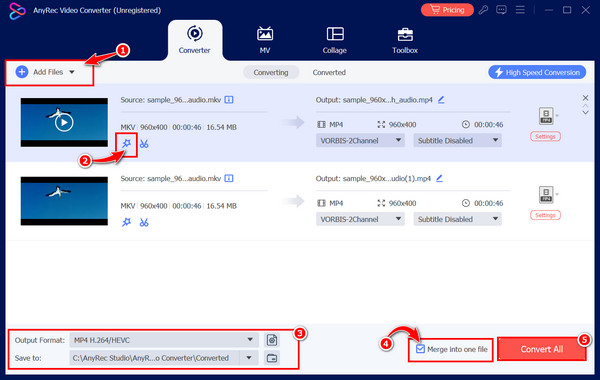Open the Toolbox tab
This screenshot has height=380, width=600.
(x=405, y=40)
